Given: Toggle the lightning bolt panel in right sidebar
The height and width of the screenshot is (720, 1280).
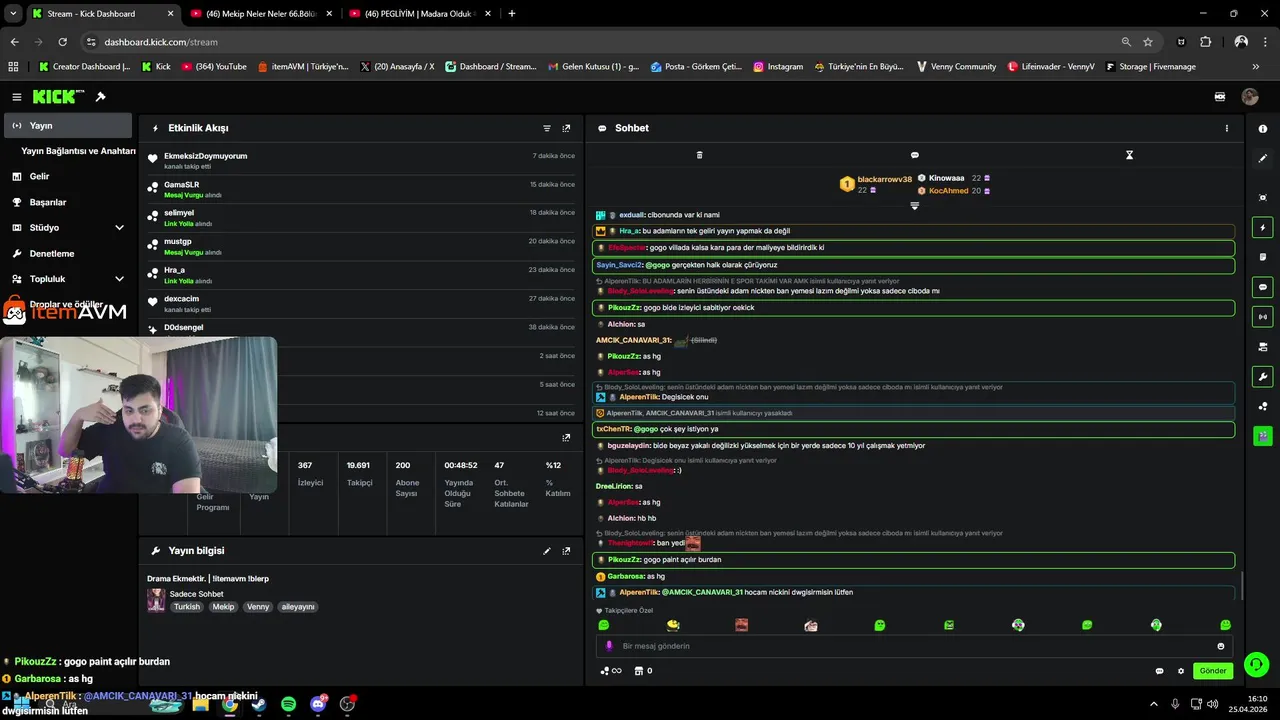Looking at the screenshot, I should (1263, 228).
